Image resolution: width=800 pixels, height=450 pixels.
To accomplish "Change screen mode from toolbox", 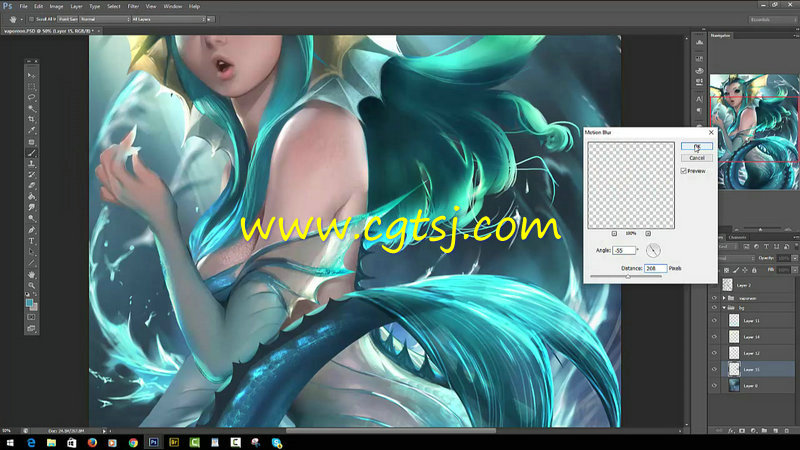I will [31, 329].
